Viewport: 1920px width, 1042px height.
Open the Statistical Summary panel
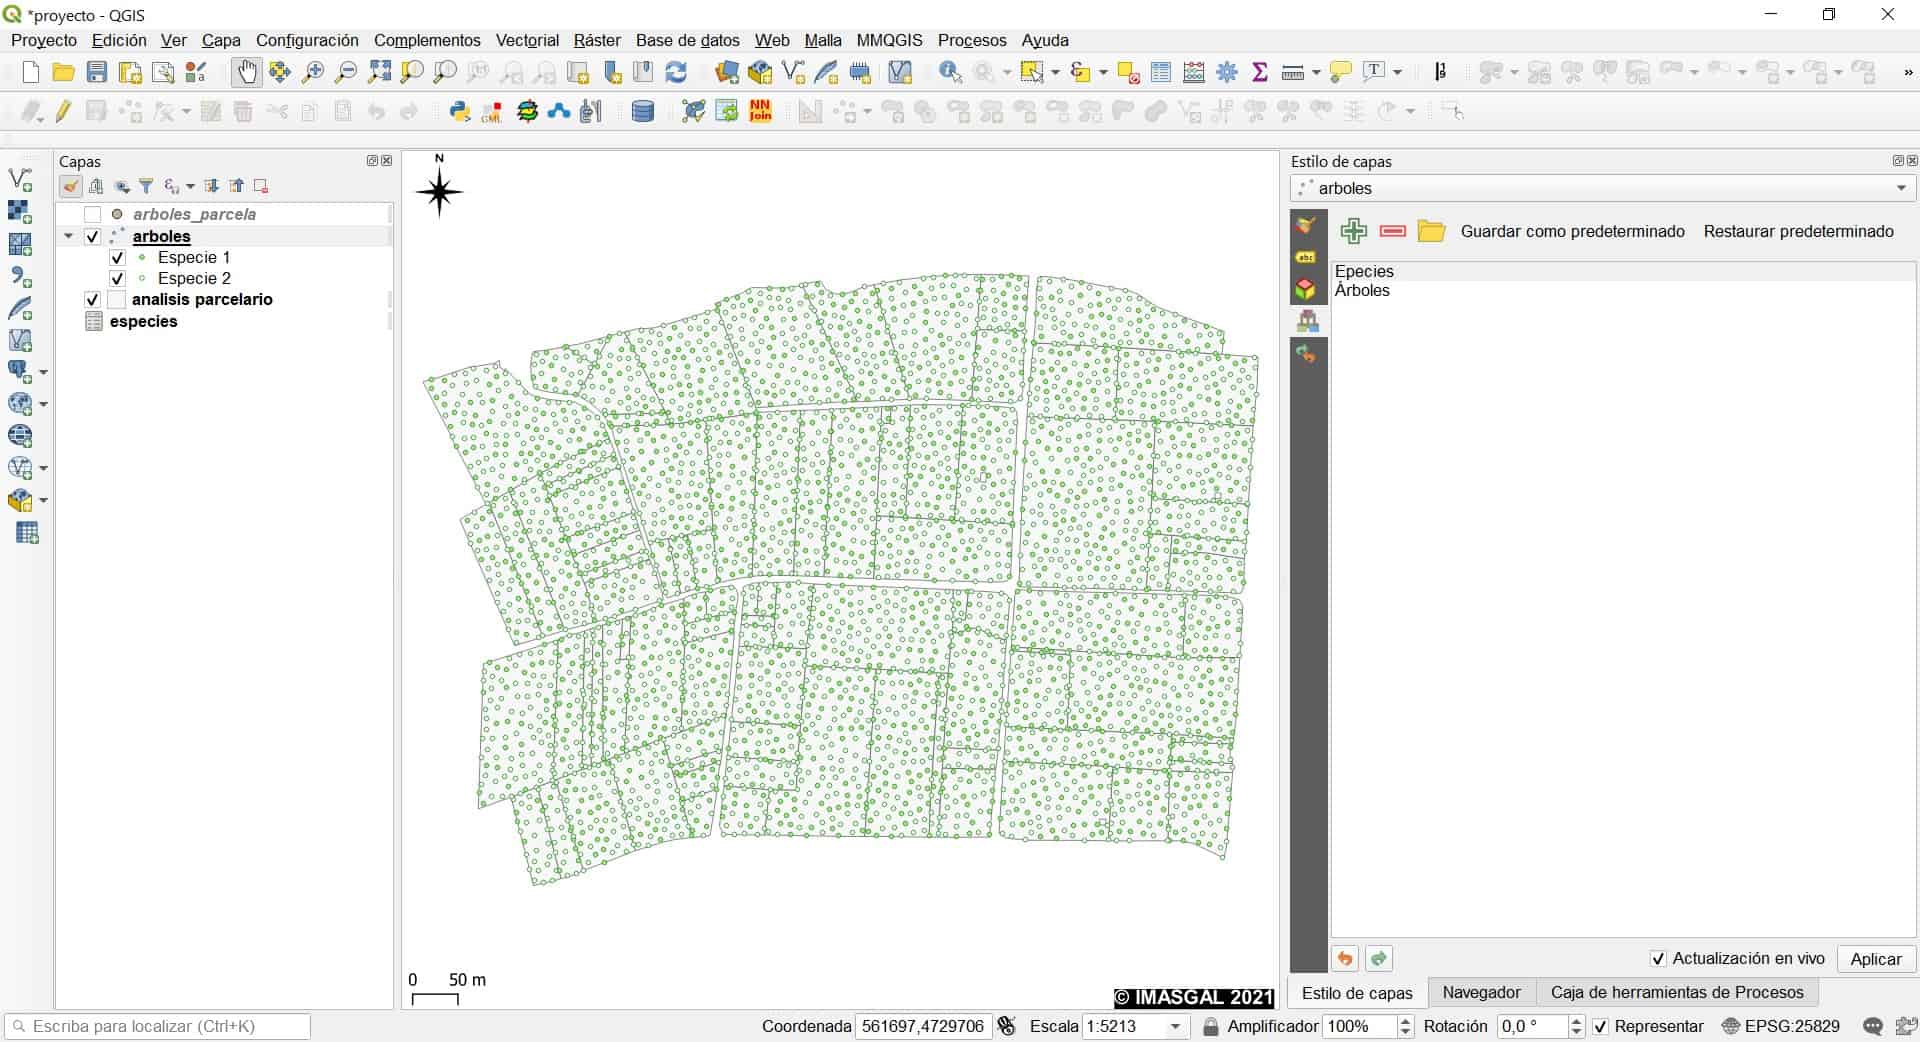pyautogui.click(x=1260, y=71)
